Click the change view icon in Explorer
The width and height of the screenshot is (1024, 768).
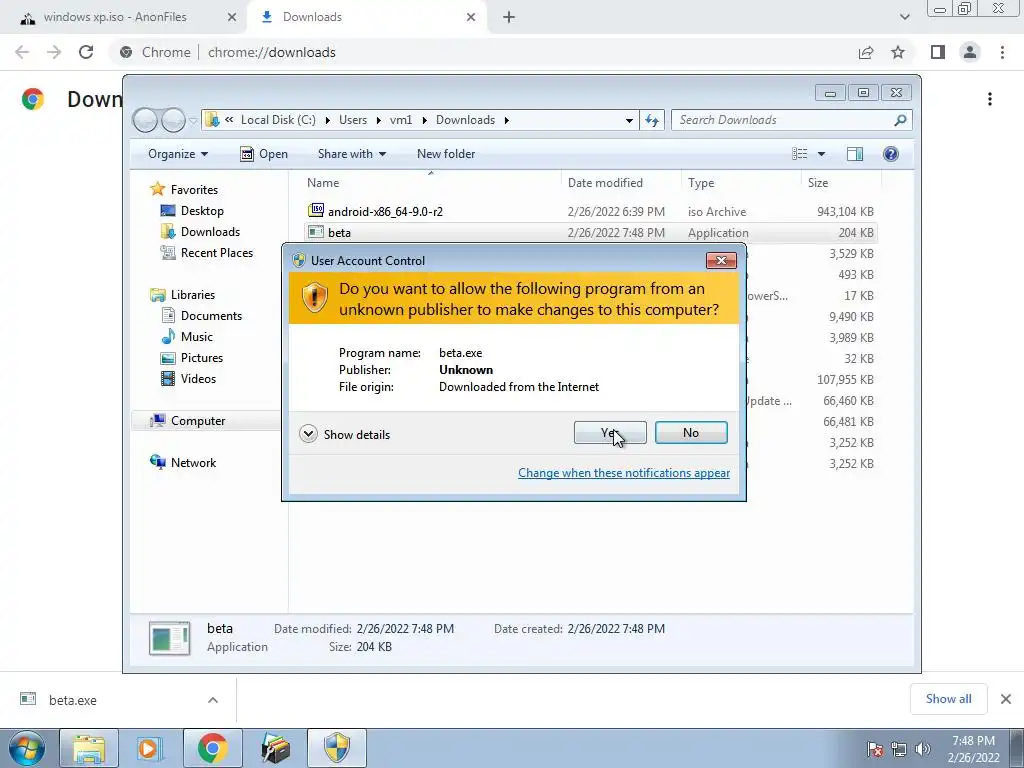click(799, 154)
